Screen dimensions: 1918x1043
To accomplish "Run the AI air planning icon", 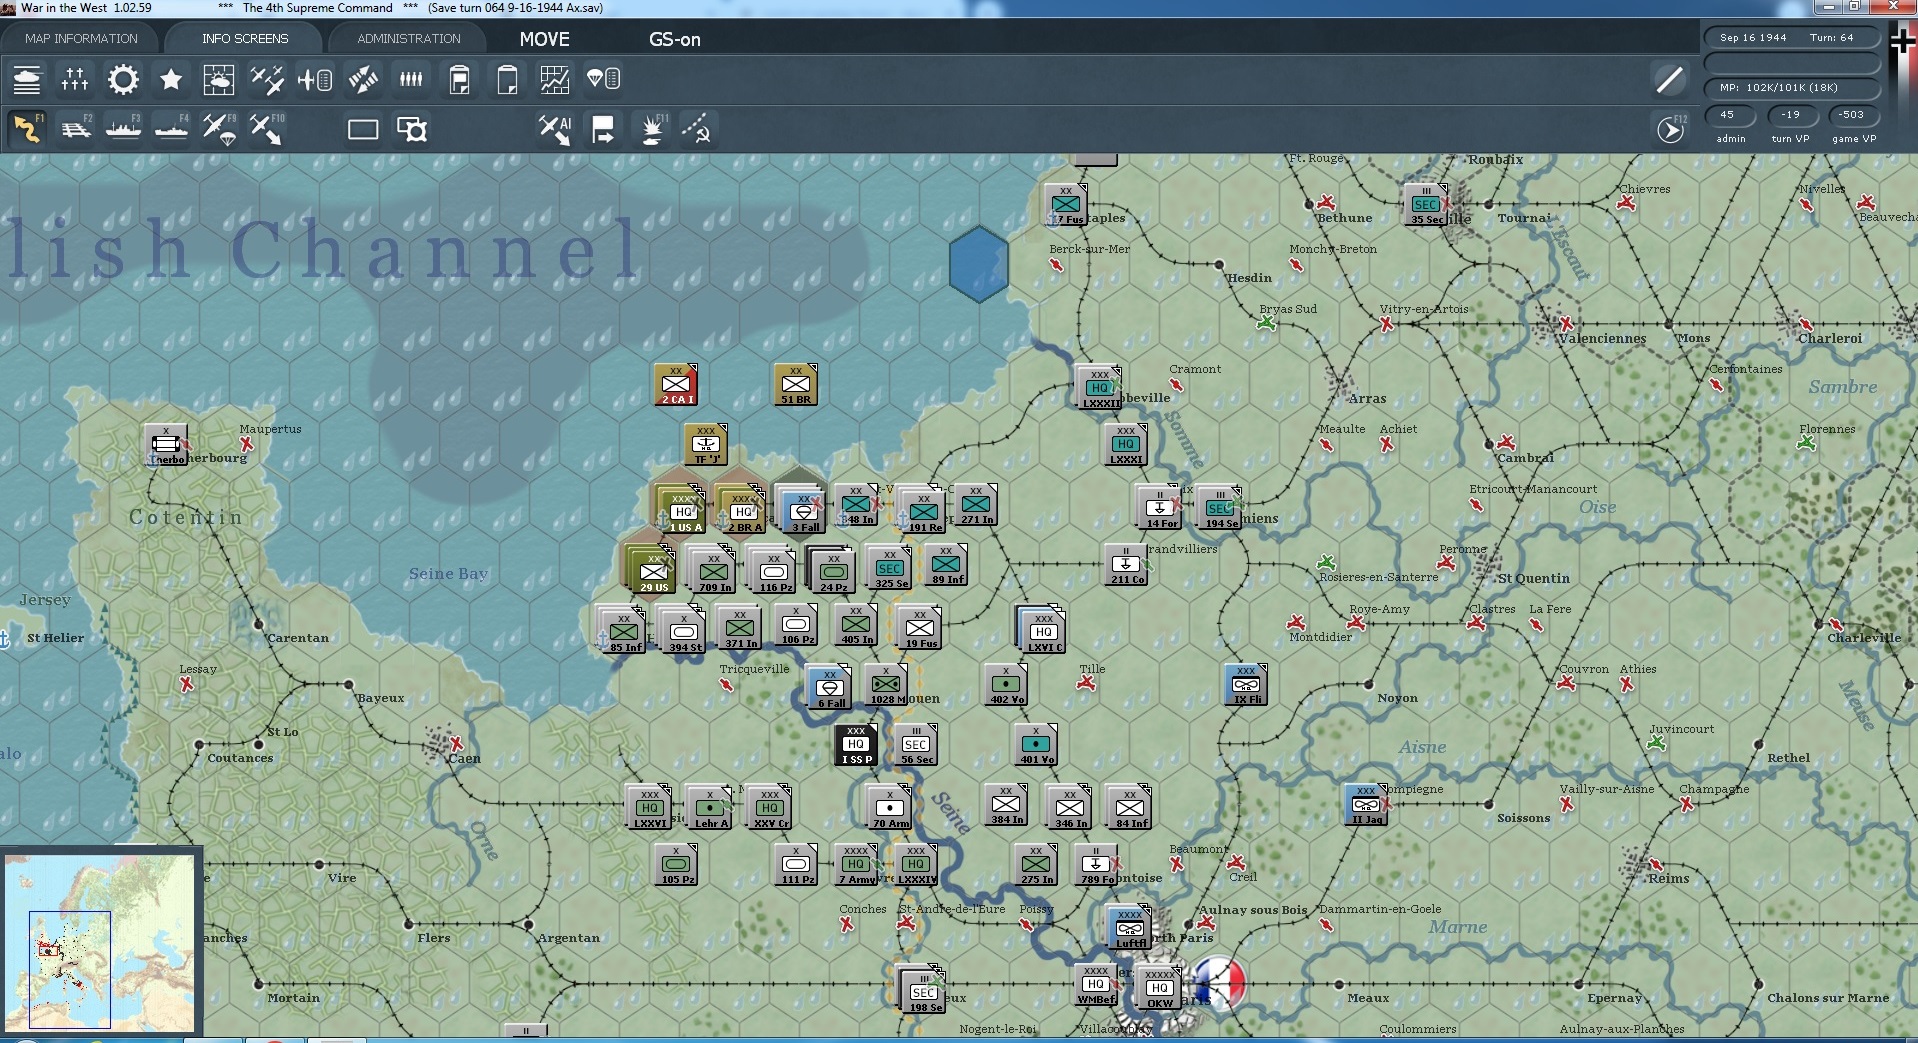I will point(555,129).
